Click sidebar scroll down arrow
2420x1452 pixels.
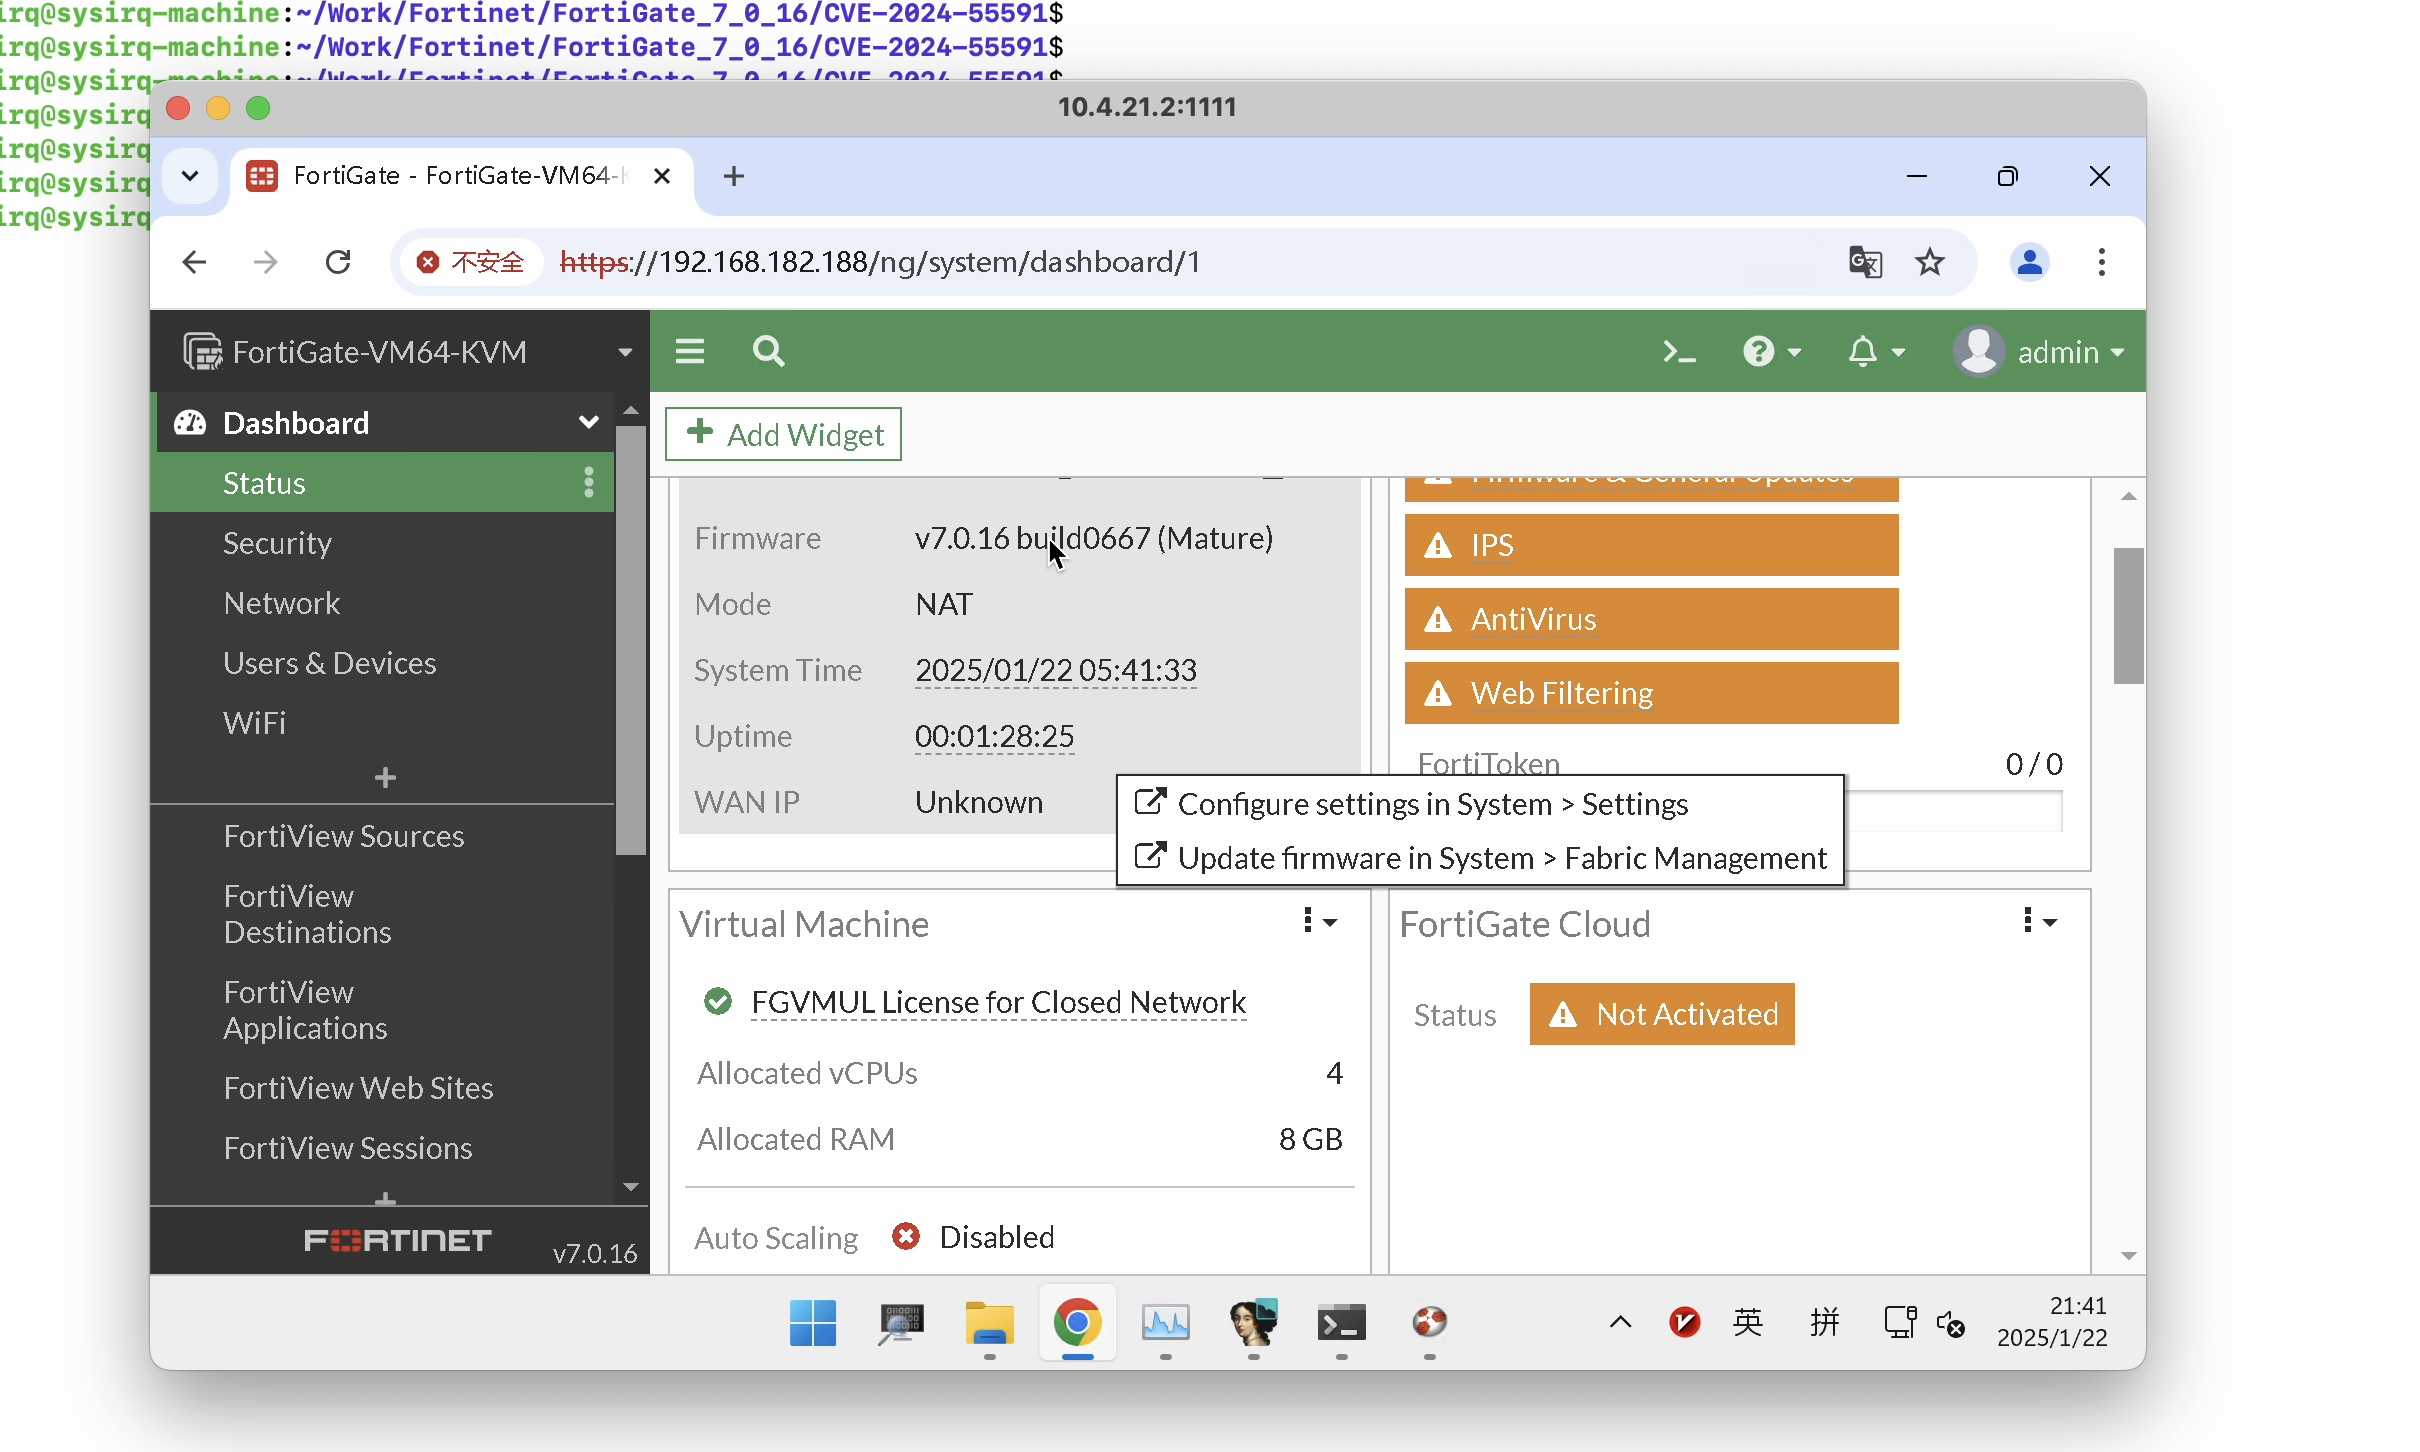[x=630, y=1187]
